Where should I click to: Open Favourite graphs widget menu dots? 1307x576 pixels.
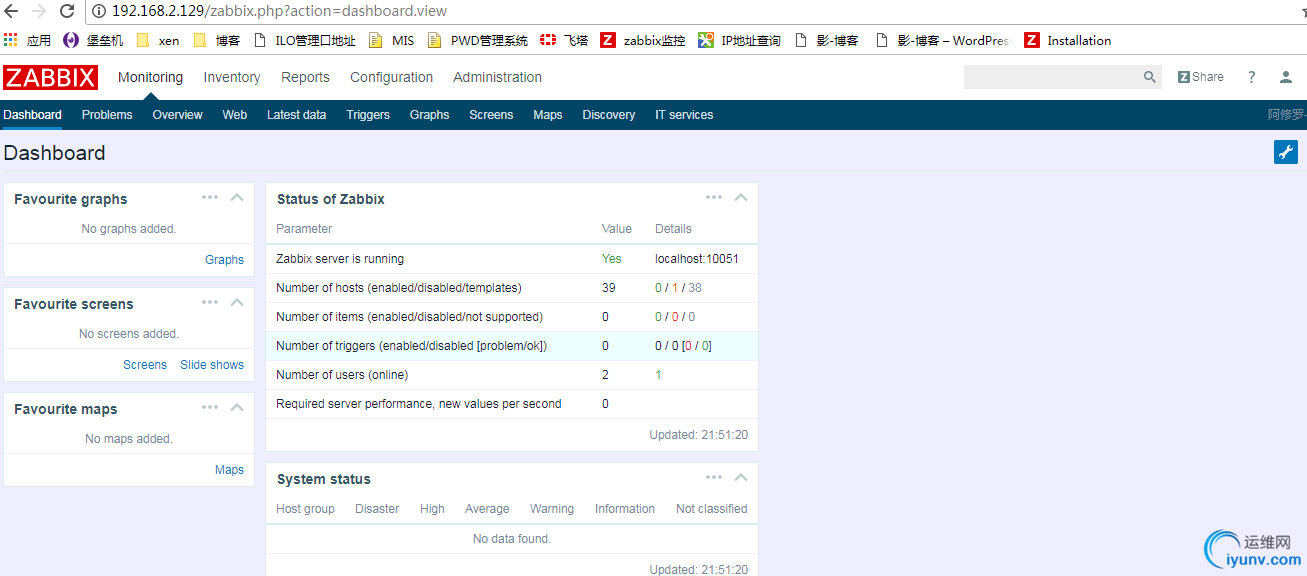tap(210, 197)
